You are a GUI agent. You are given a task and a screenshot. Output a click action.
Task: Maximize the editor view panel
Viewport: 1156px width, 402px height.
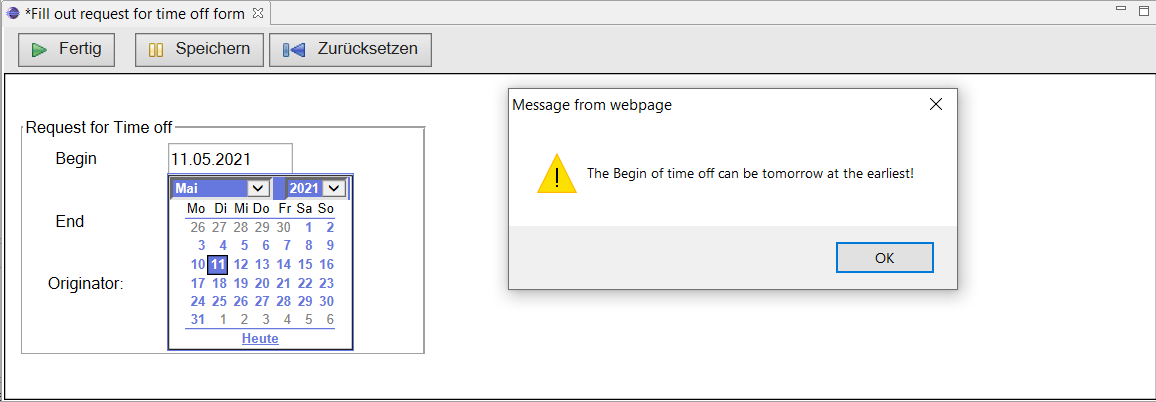[1143, 9]
